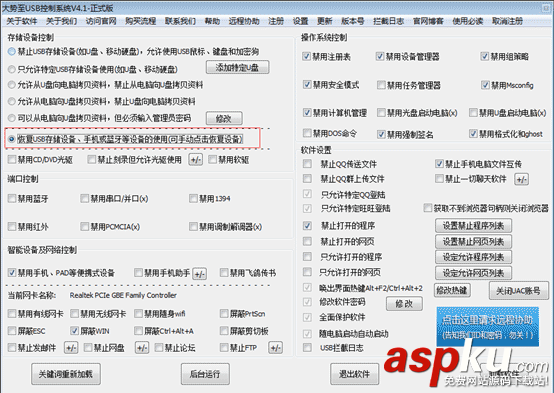The width and height of the screenshot is (554, 393).
Task: Click the 修改 button beside 管理员密码 option
Action: coord(224,118)
